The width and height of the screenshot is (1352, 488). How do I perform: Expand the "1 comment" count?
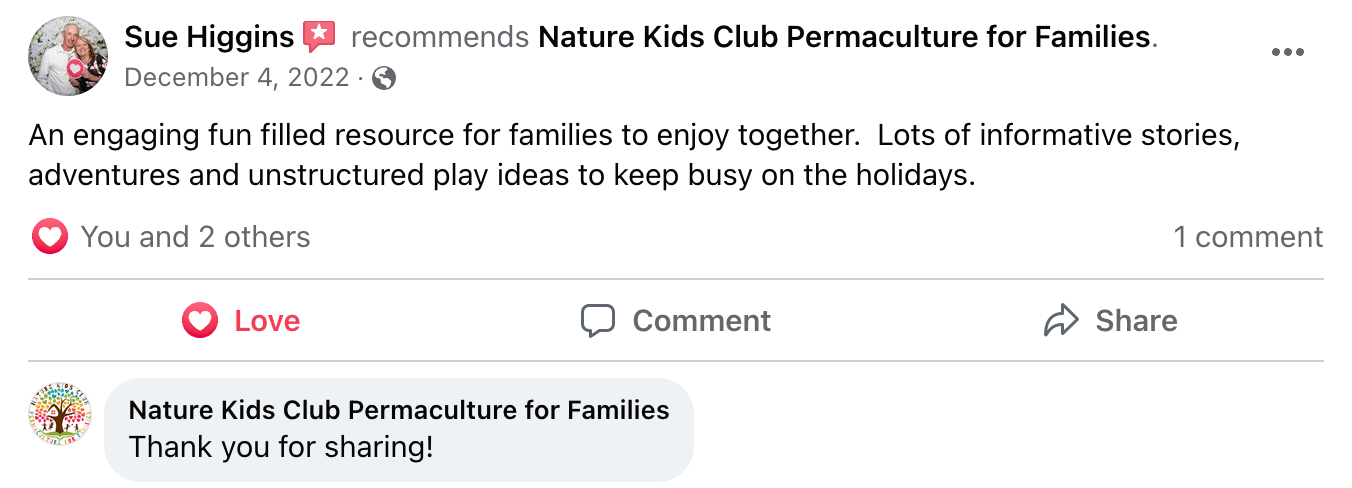(1247, 237)
